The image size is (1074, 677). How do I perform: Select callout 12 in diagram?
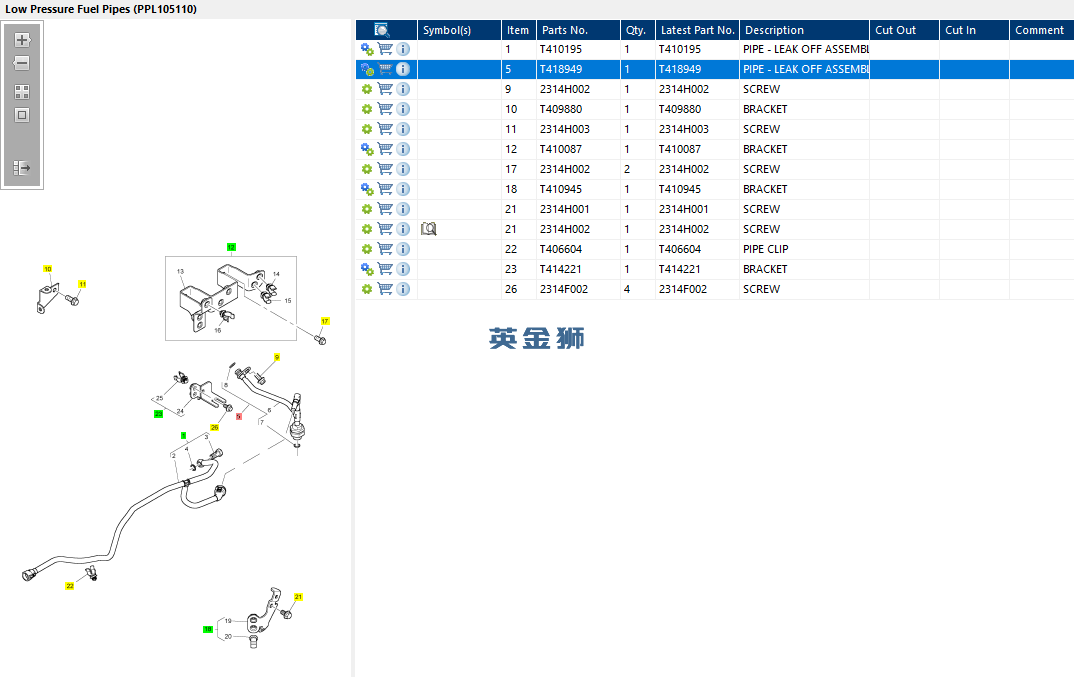(x=232, y=247)
